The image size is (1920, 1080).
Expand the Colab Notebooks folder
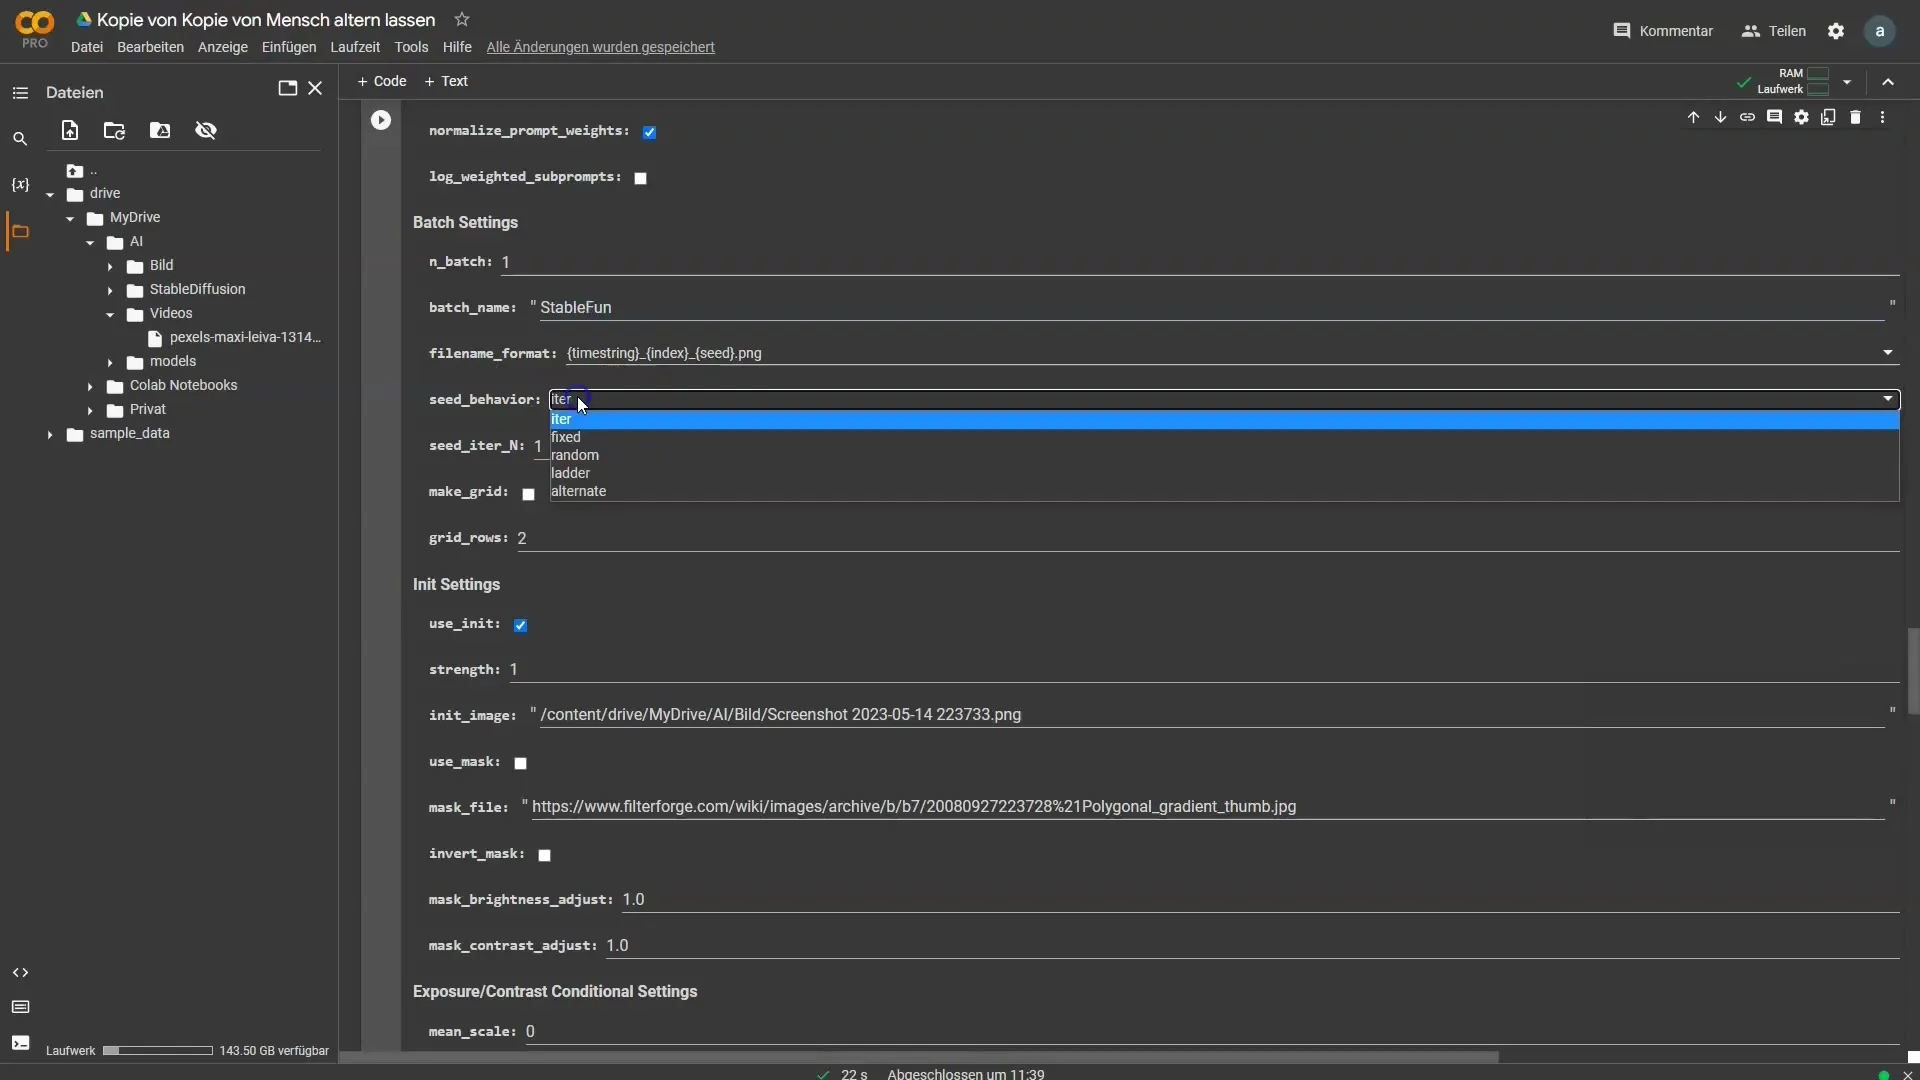[90, 386]
